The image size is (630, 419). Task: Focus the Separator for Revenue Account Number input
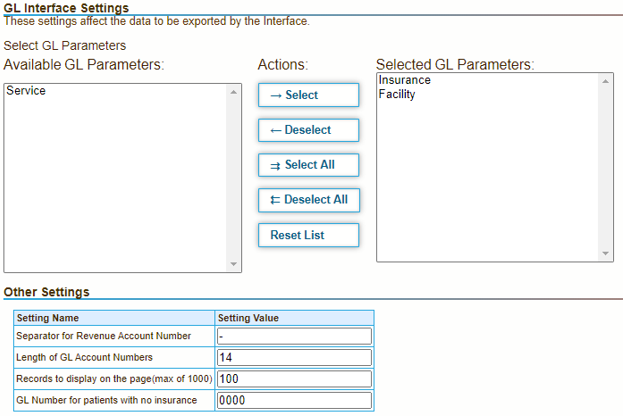click(x=294, y=337)
